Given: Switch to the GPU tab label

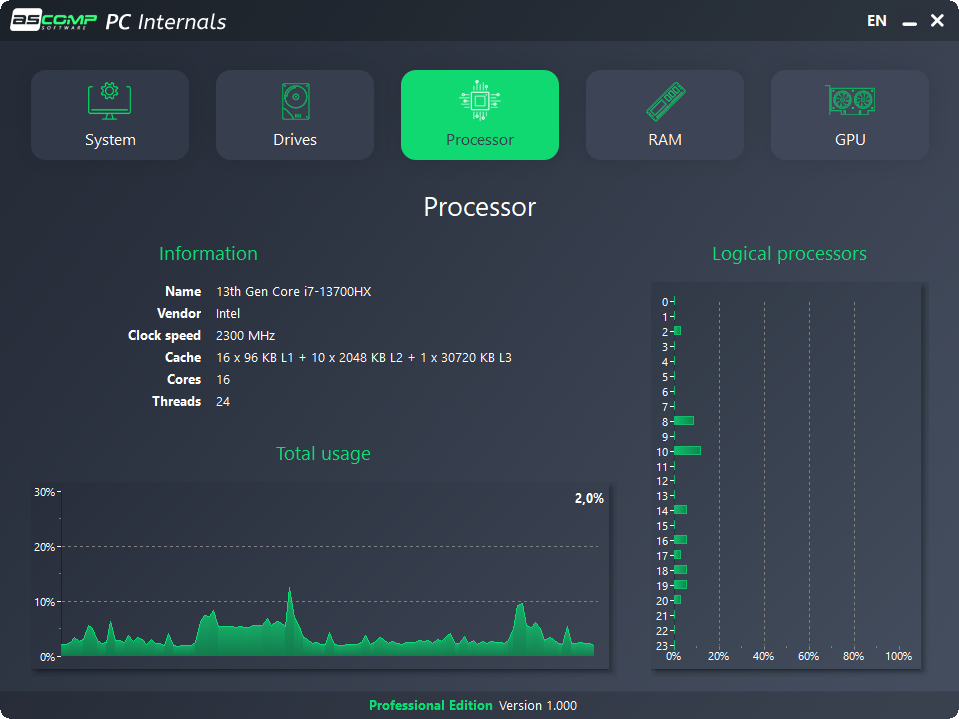Looking at the screenshot, I should click(x=850, y=140).
